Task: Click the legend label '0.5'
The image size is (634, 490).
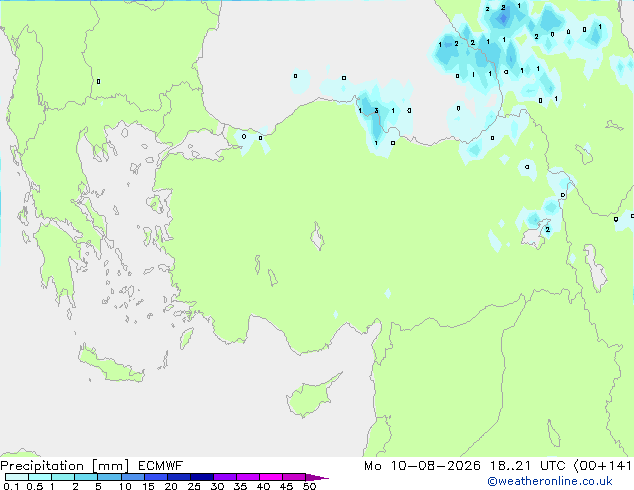Action: point(35,486)
